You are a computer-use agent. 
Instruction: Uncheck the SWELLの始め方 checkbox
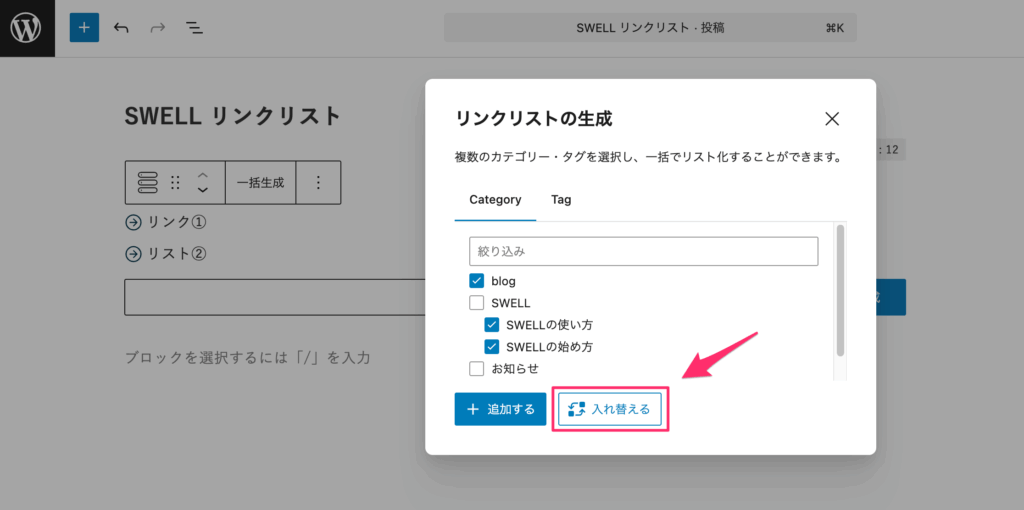[492, 347]
